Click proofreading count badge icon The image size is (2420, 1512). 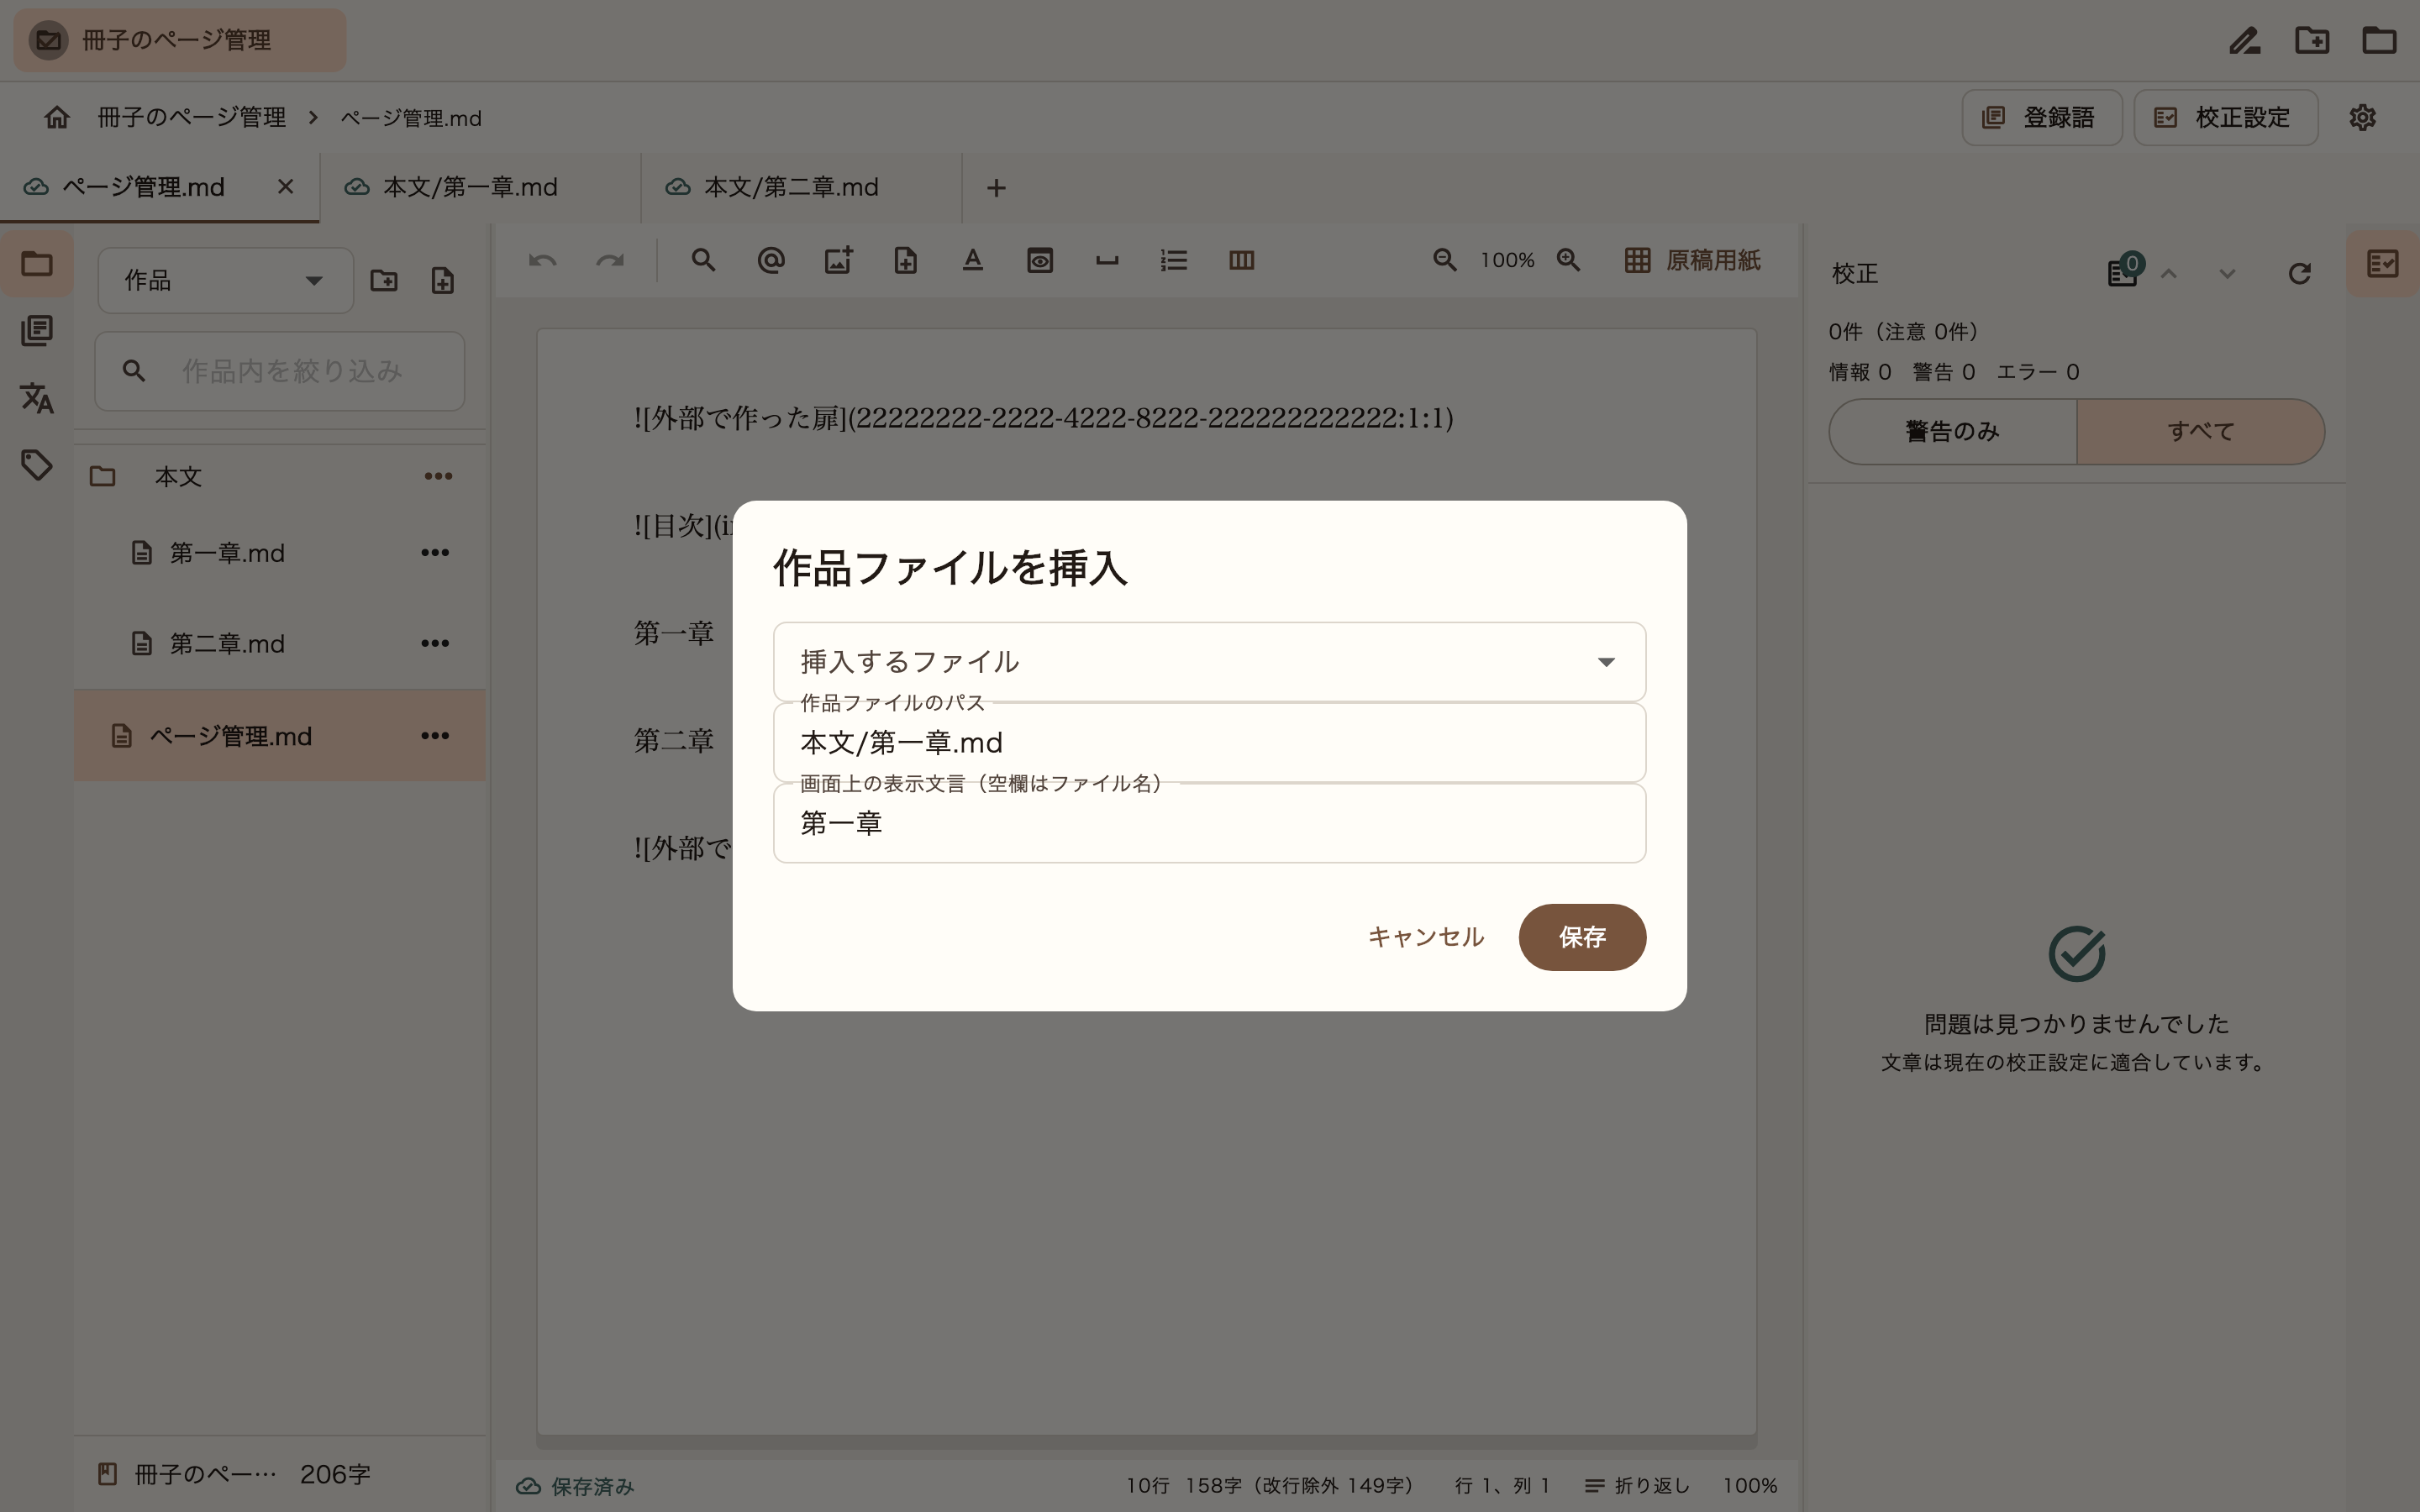pos(2124,271)
